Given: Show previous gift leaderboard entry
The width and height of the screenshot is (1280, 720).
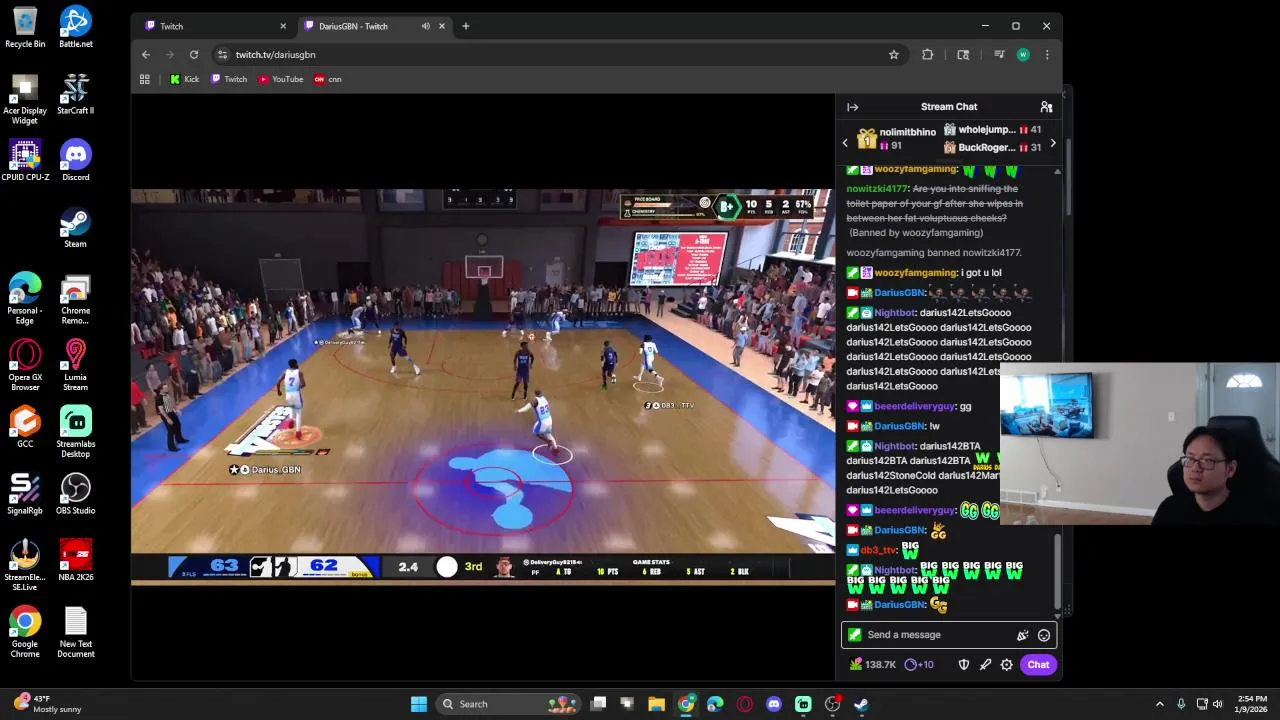Looking at the screenshot, I should pos(845,143).
